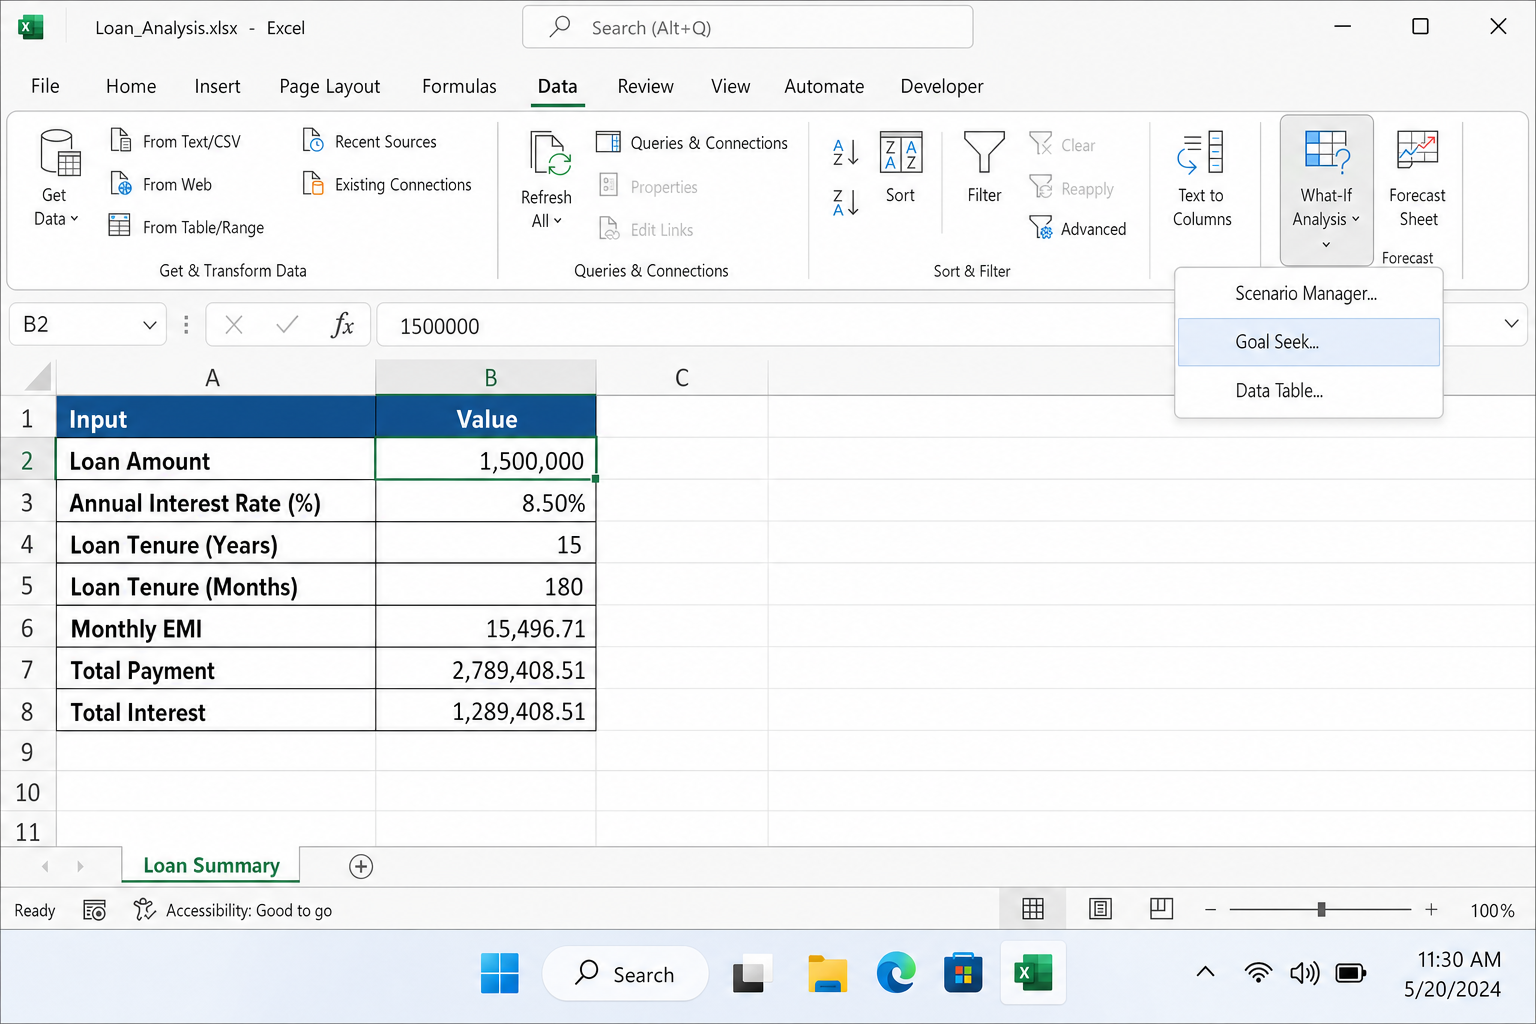Switch to the Formulas tab
This screenshot has height=1024, width=1536.
pos(459,86)
